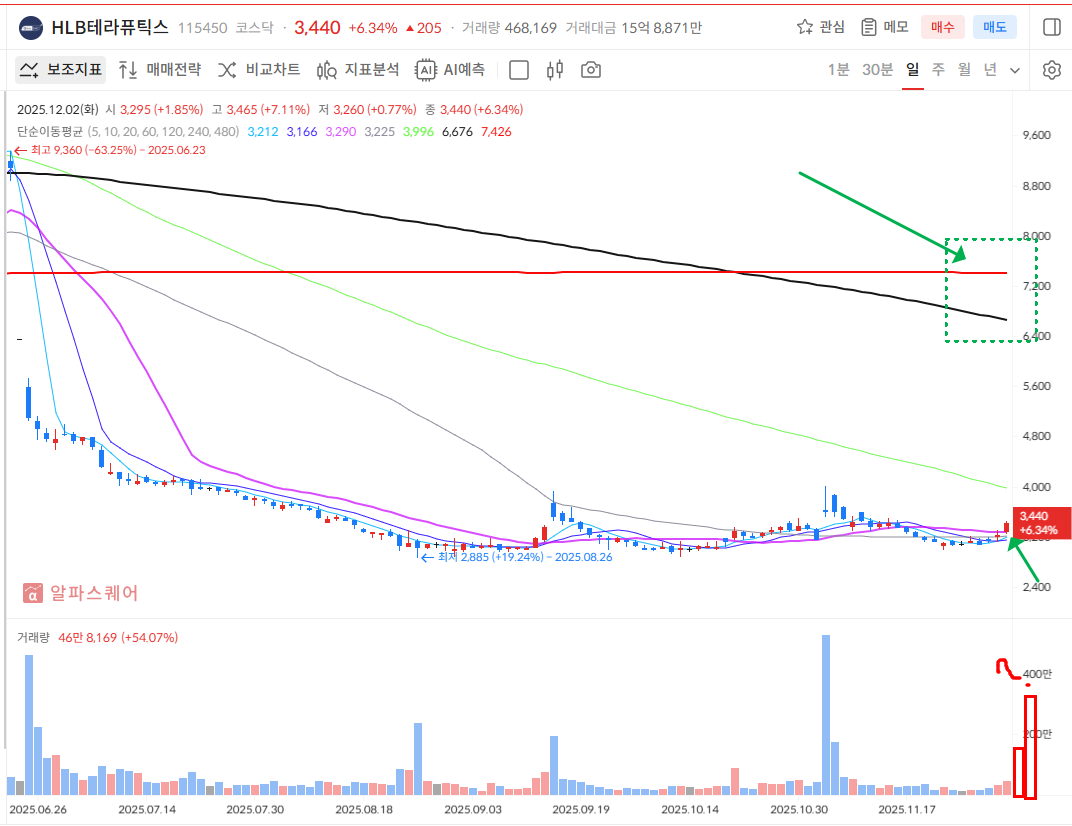This screenshot has width=1072, height=826.
Task: Open 비교차트 comparison chart
Action: pos(258,70)
